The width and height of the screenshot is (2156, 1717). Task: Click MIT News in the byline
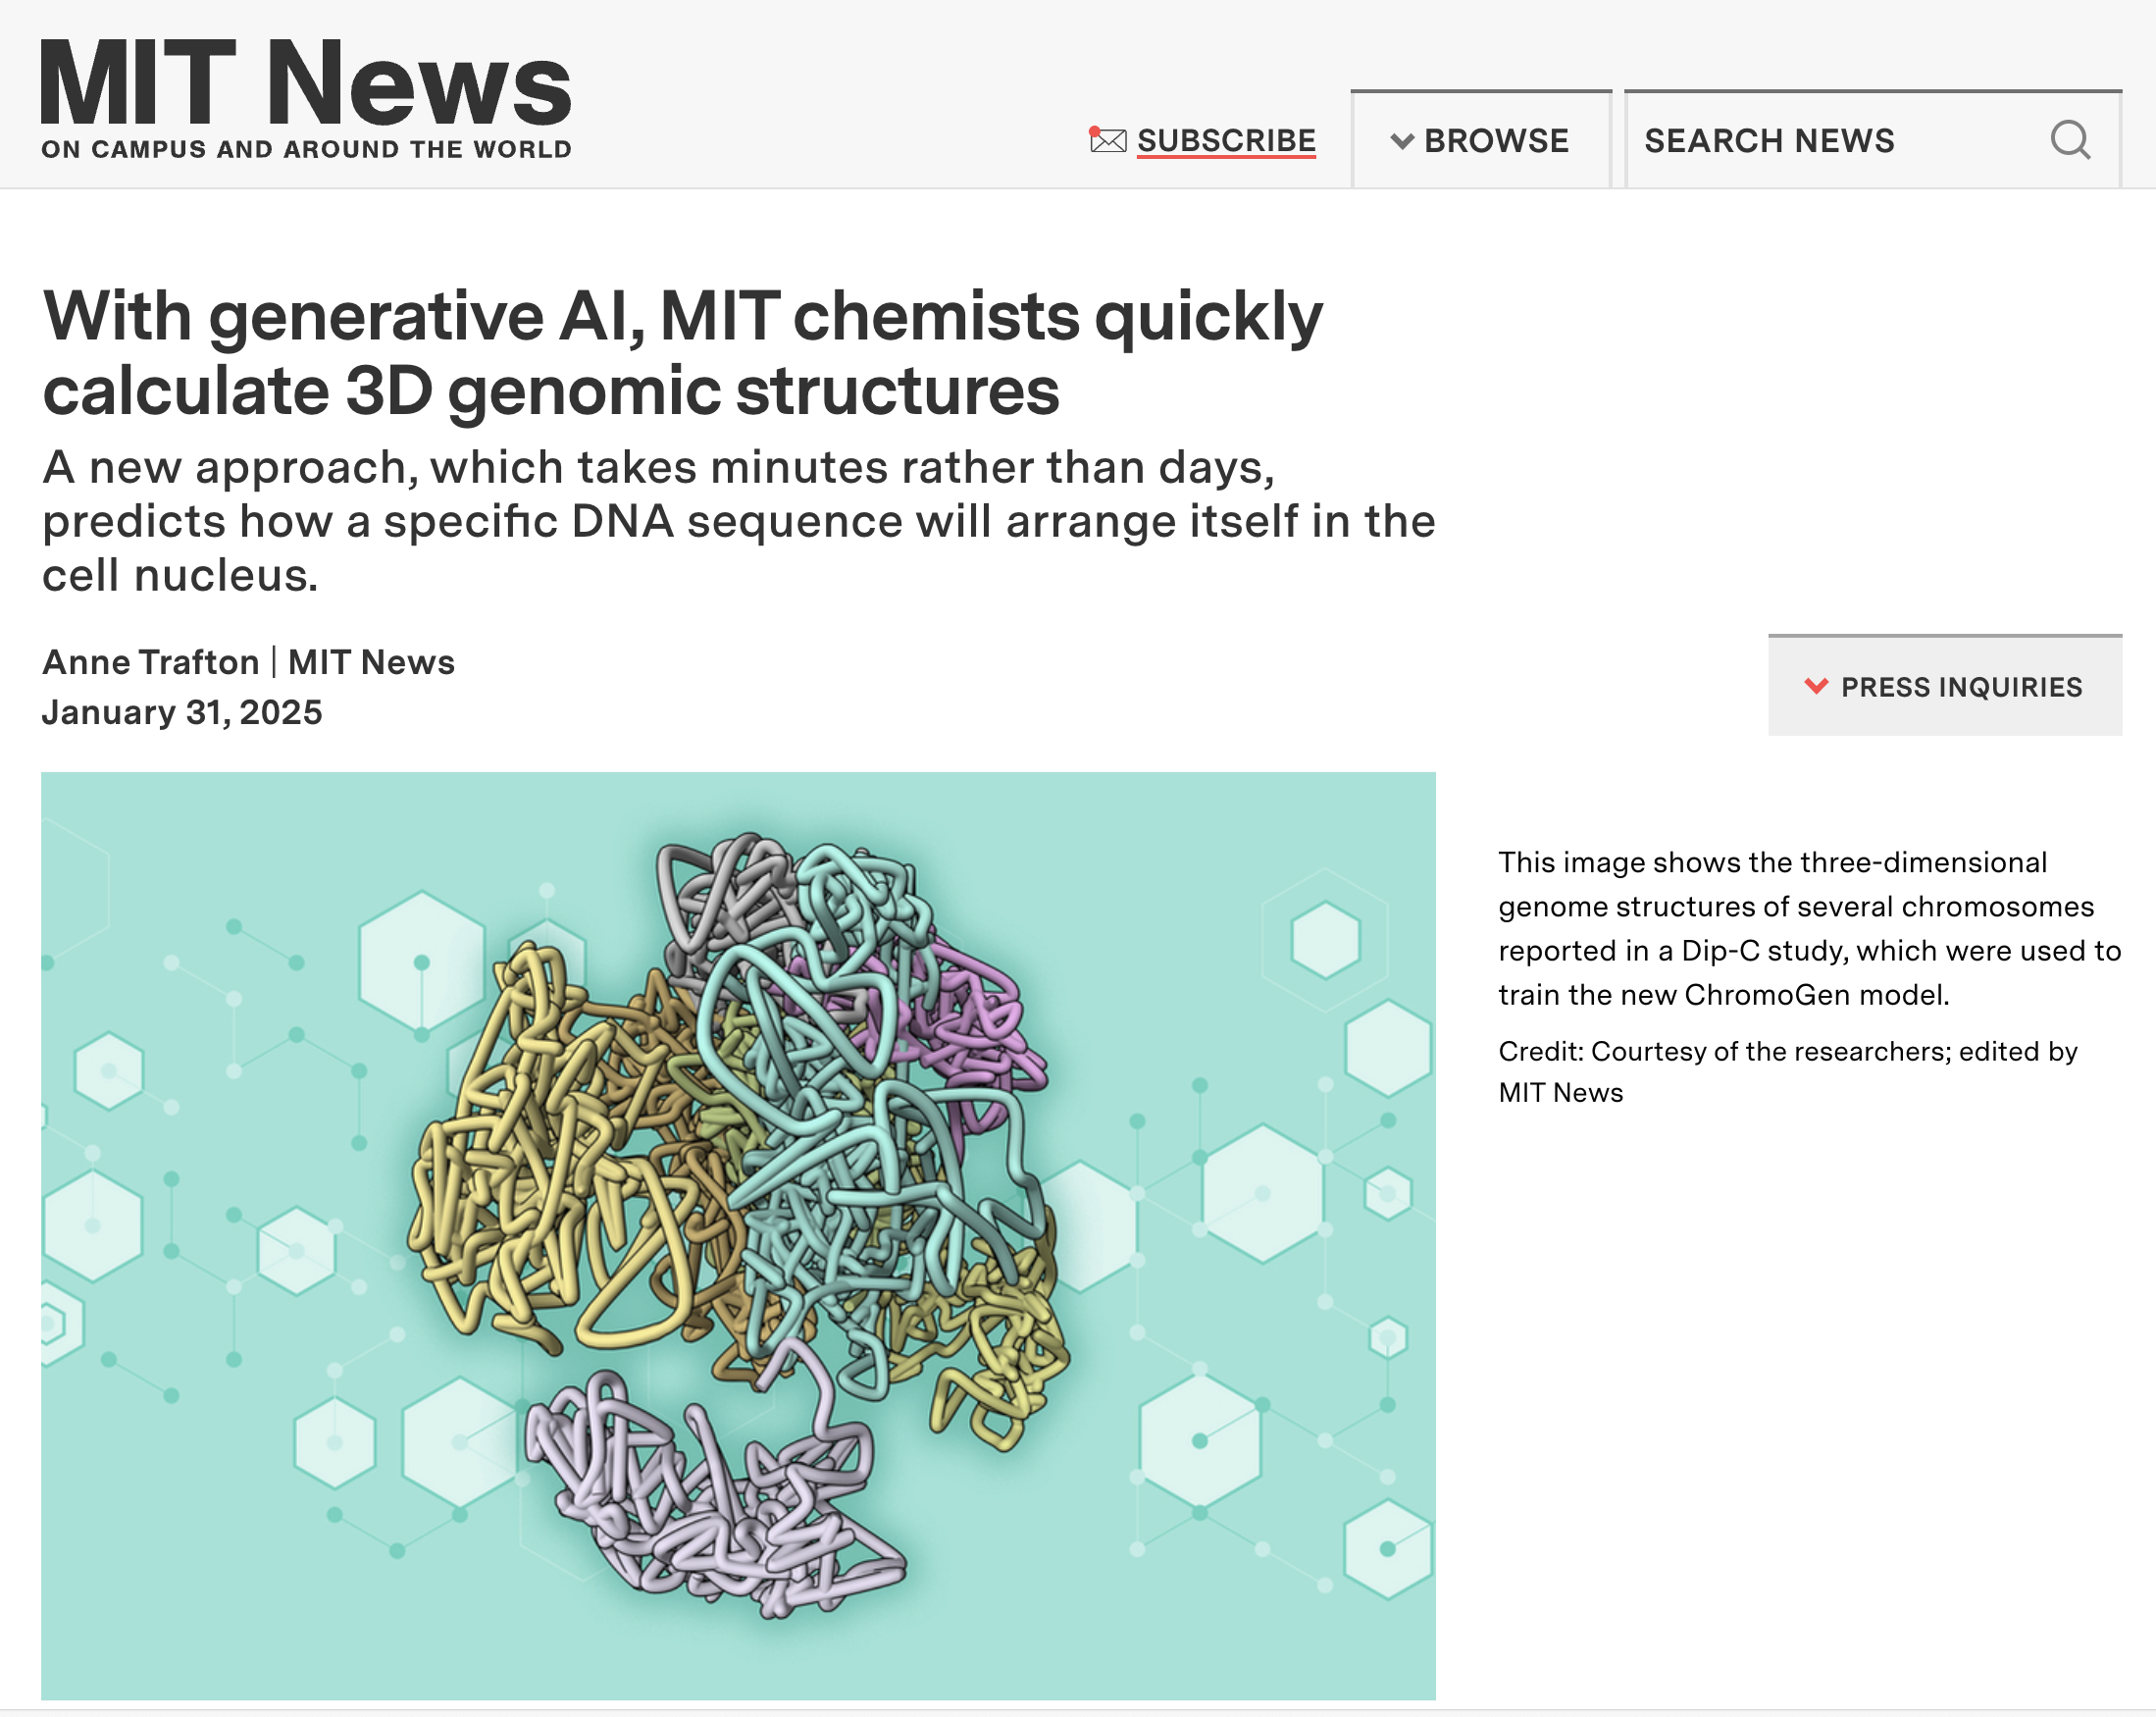tap(371, 662)
